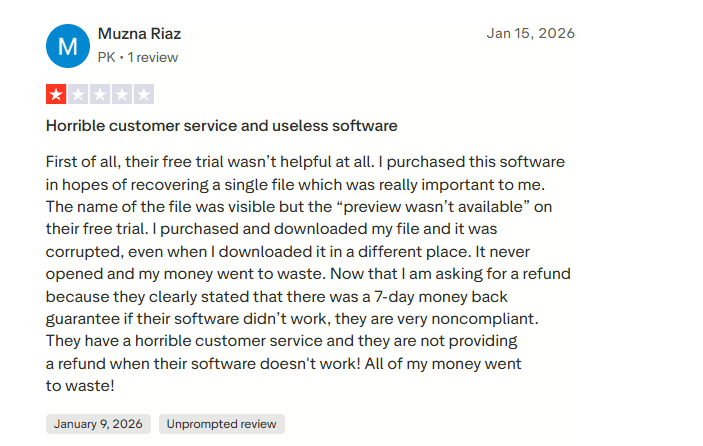Click the 'Jan 15, 2026' posting date
The image size is (703, 446).
pos(530,33)
